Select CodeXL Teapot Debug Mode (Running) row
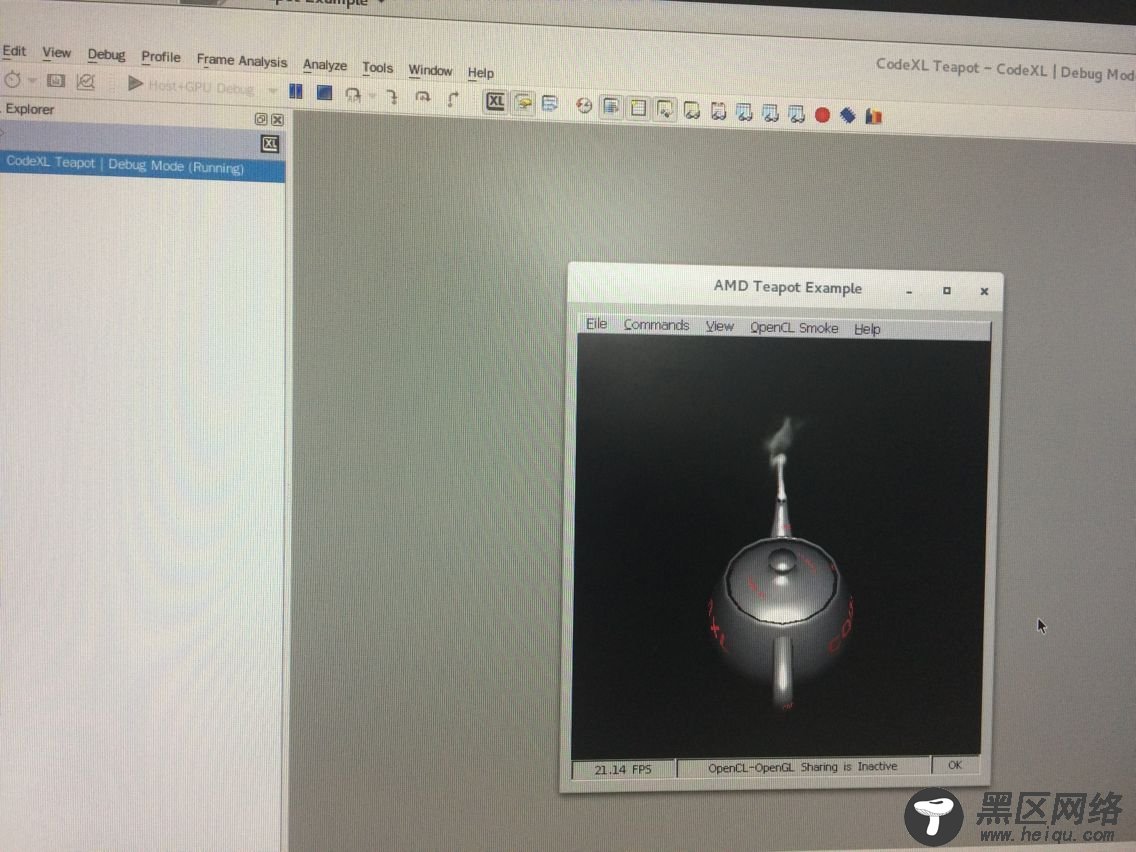 click(x=142, y=166)
